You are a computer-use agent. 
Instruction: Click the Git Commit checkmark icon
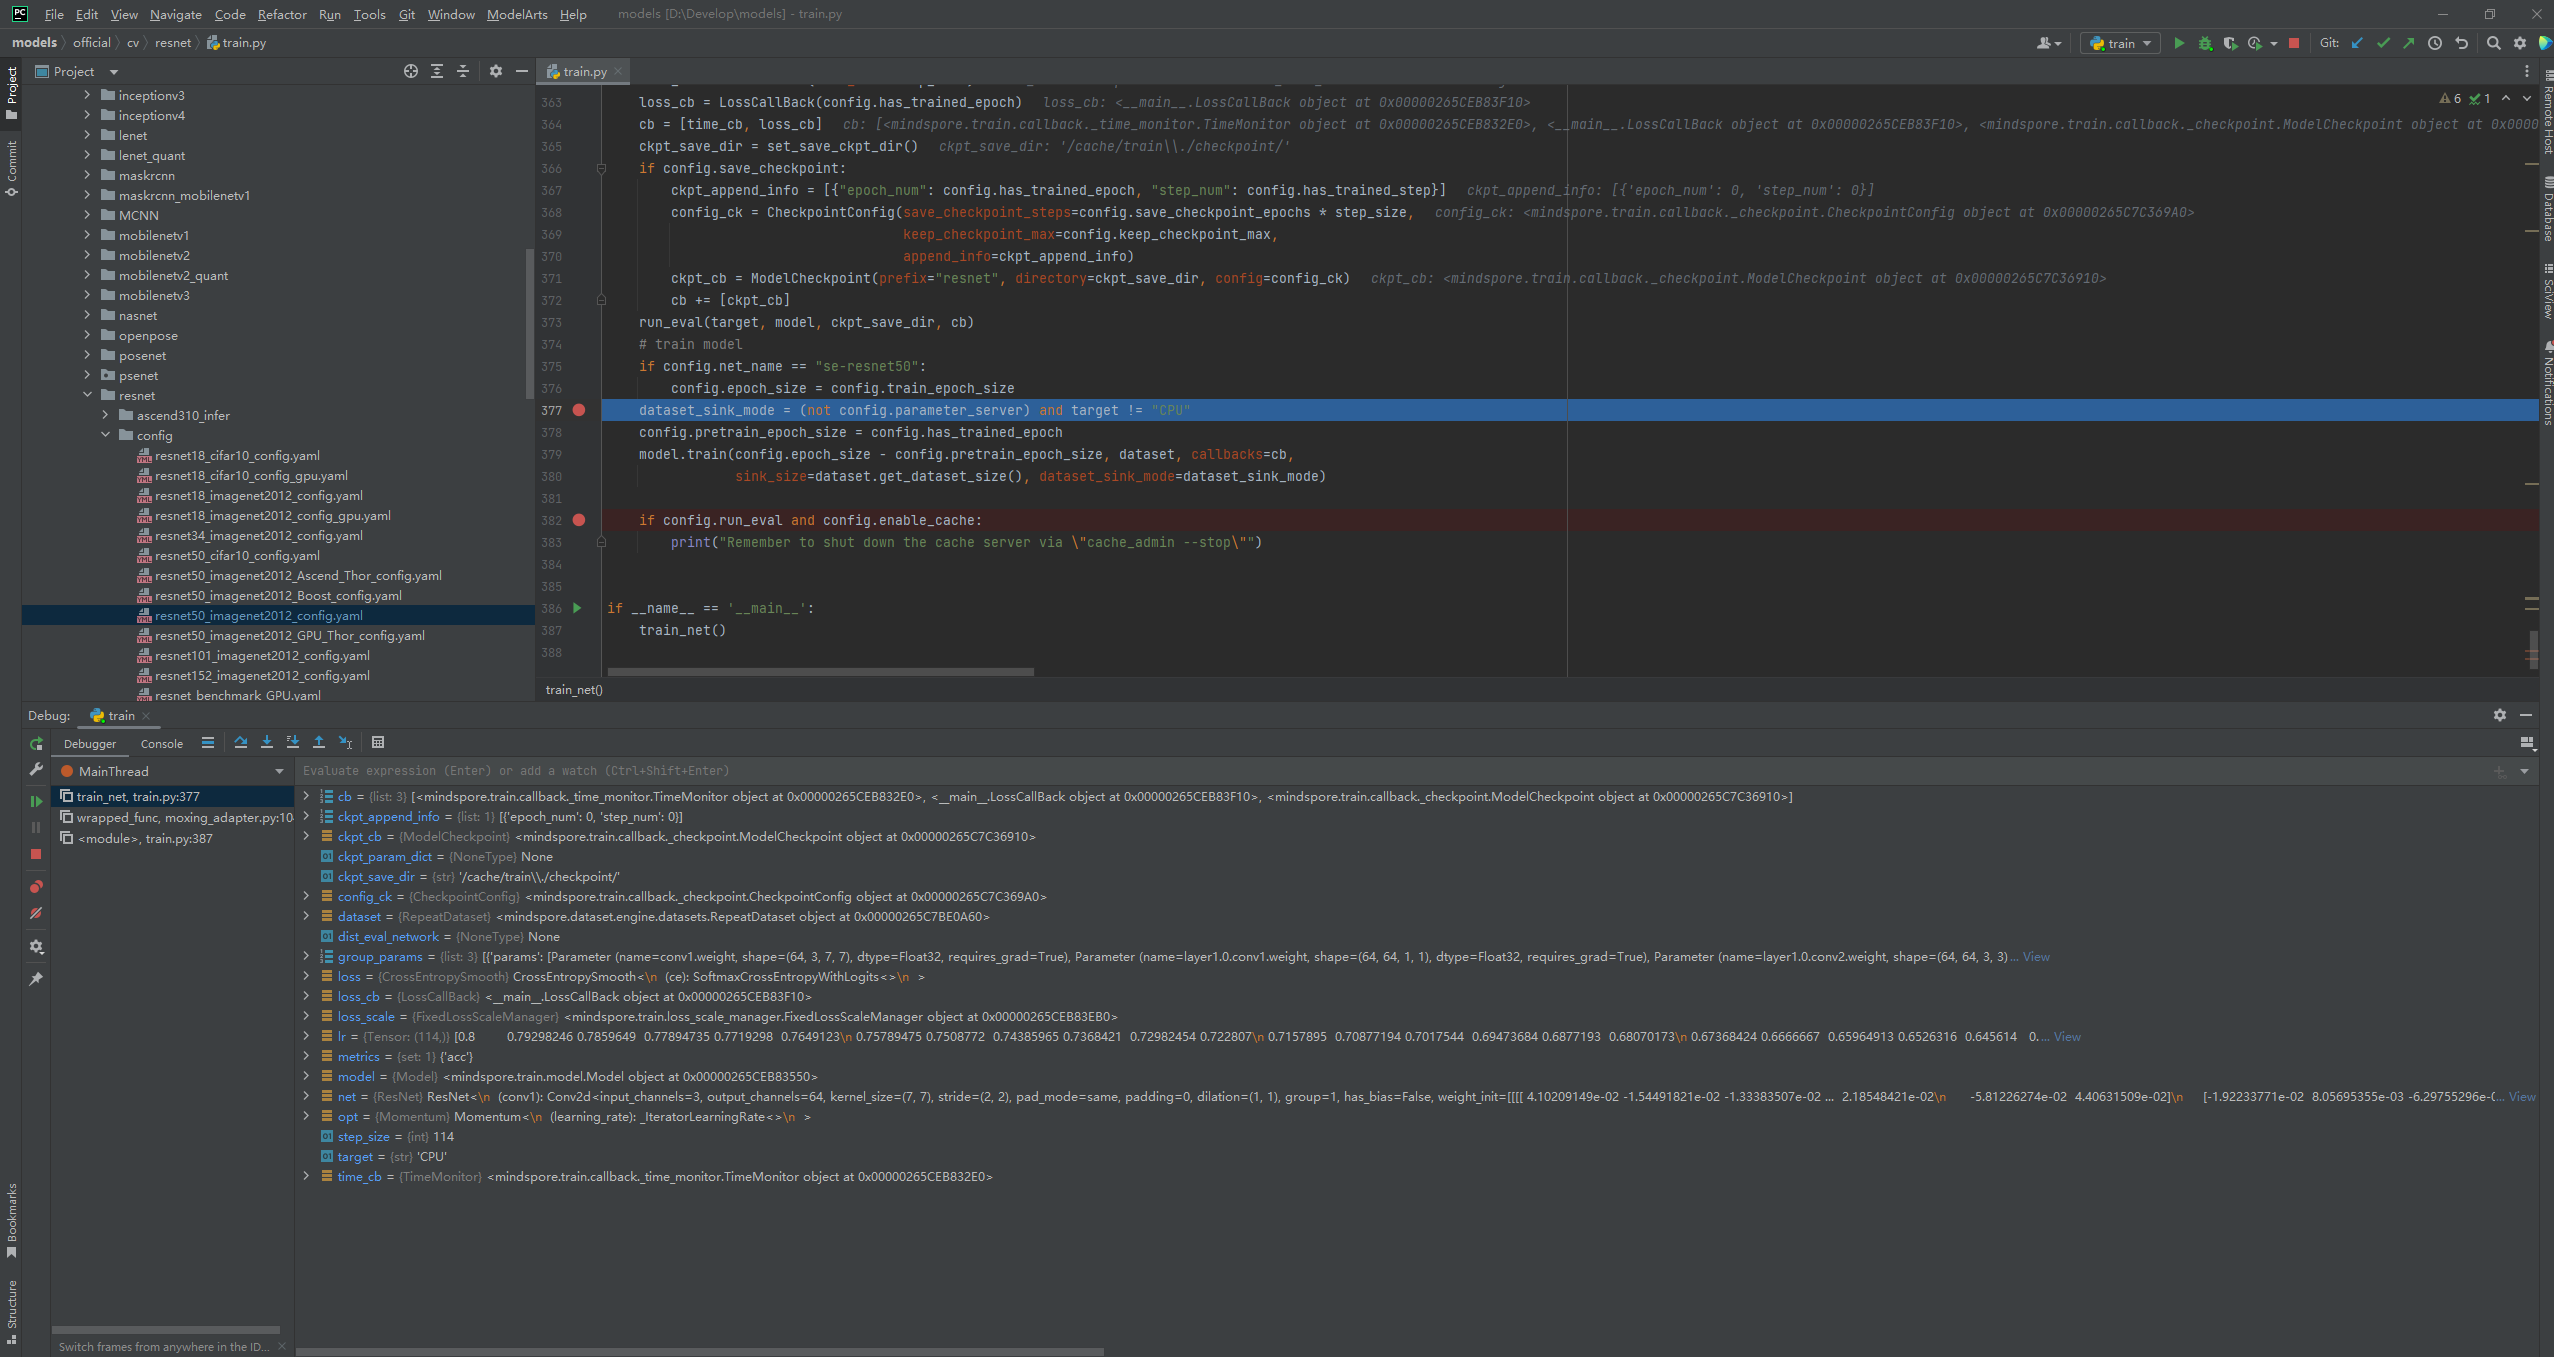(x=2383, y=43)
